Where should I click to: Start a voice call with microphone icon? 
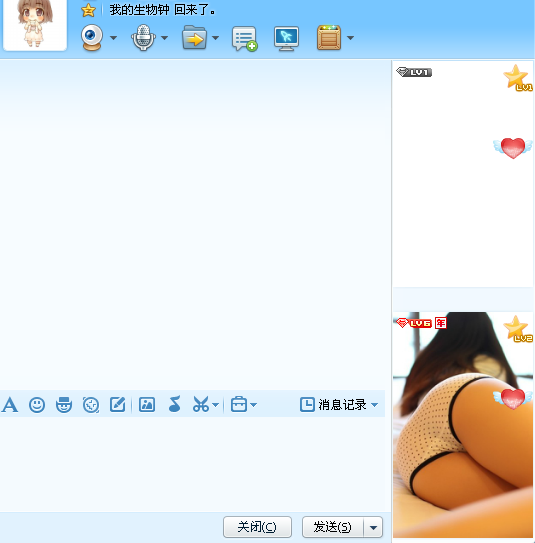(x=143, y=37)
